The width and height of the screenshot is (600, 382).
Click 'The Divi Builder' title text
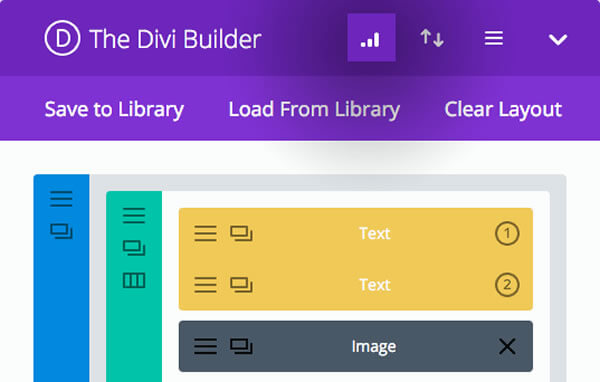[176, 39]
